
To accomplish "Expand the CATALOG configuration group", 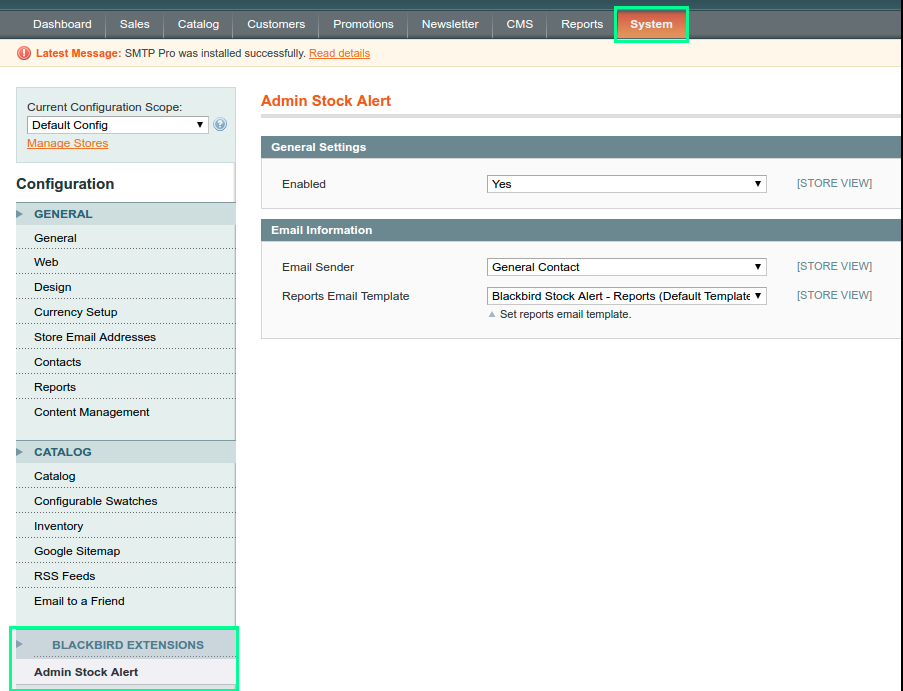I will [126, 452].
